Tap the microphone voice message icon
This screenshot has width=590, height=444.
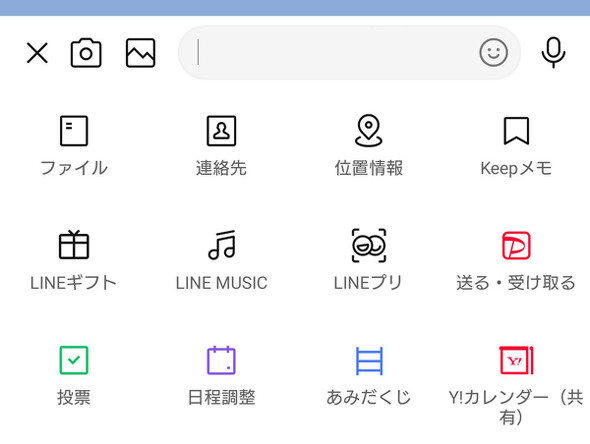click(553, 53)
